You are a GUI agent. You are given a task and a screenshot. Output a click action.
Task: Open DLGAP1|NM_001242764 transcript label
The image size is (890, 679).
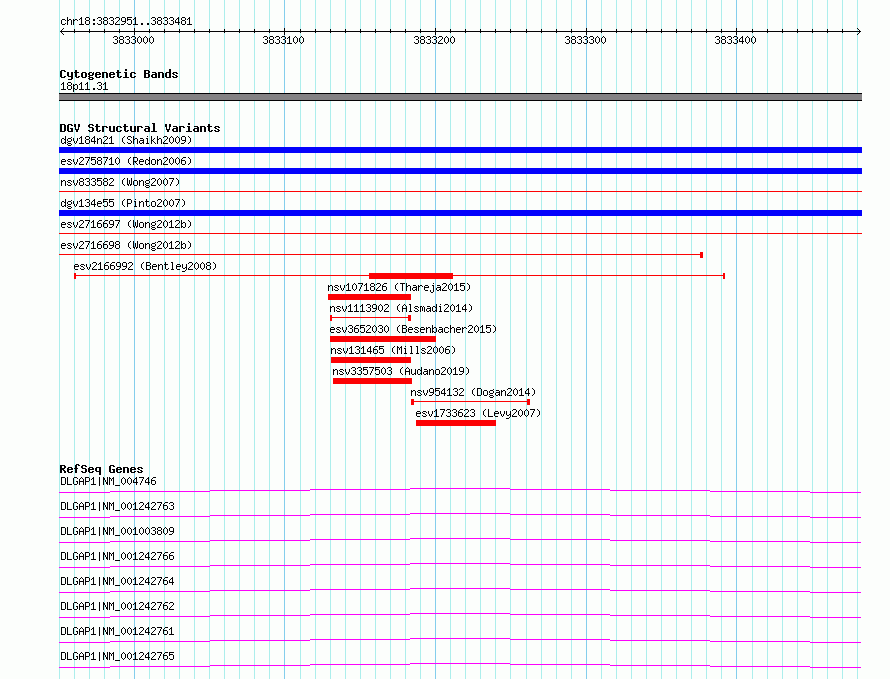117,581
